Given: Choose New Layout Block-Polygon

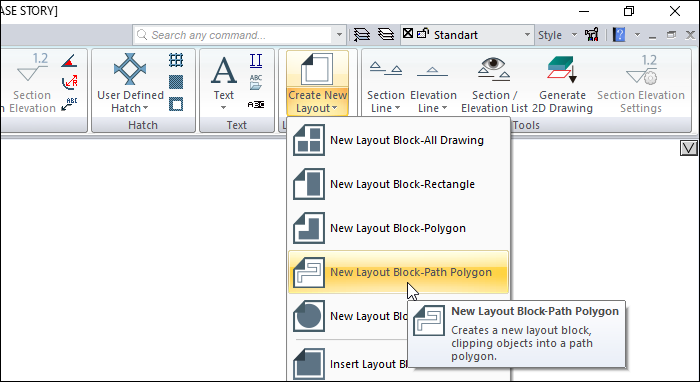Looking at the screenshot, I should click(398, 228).
